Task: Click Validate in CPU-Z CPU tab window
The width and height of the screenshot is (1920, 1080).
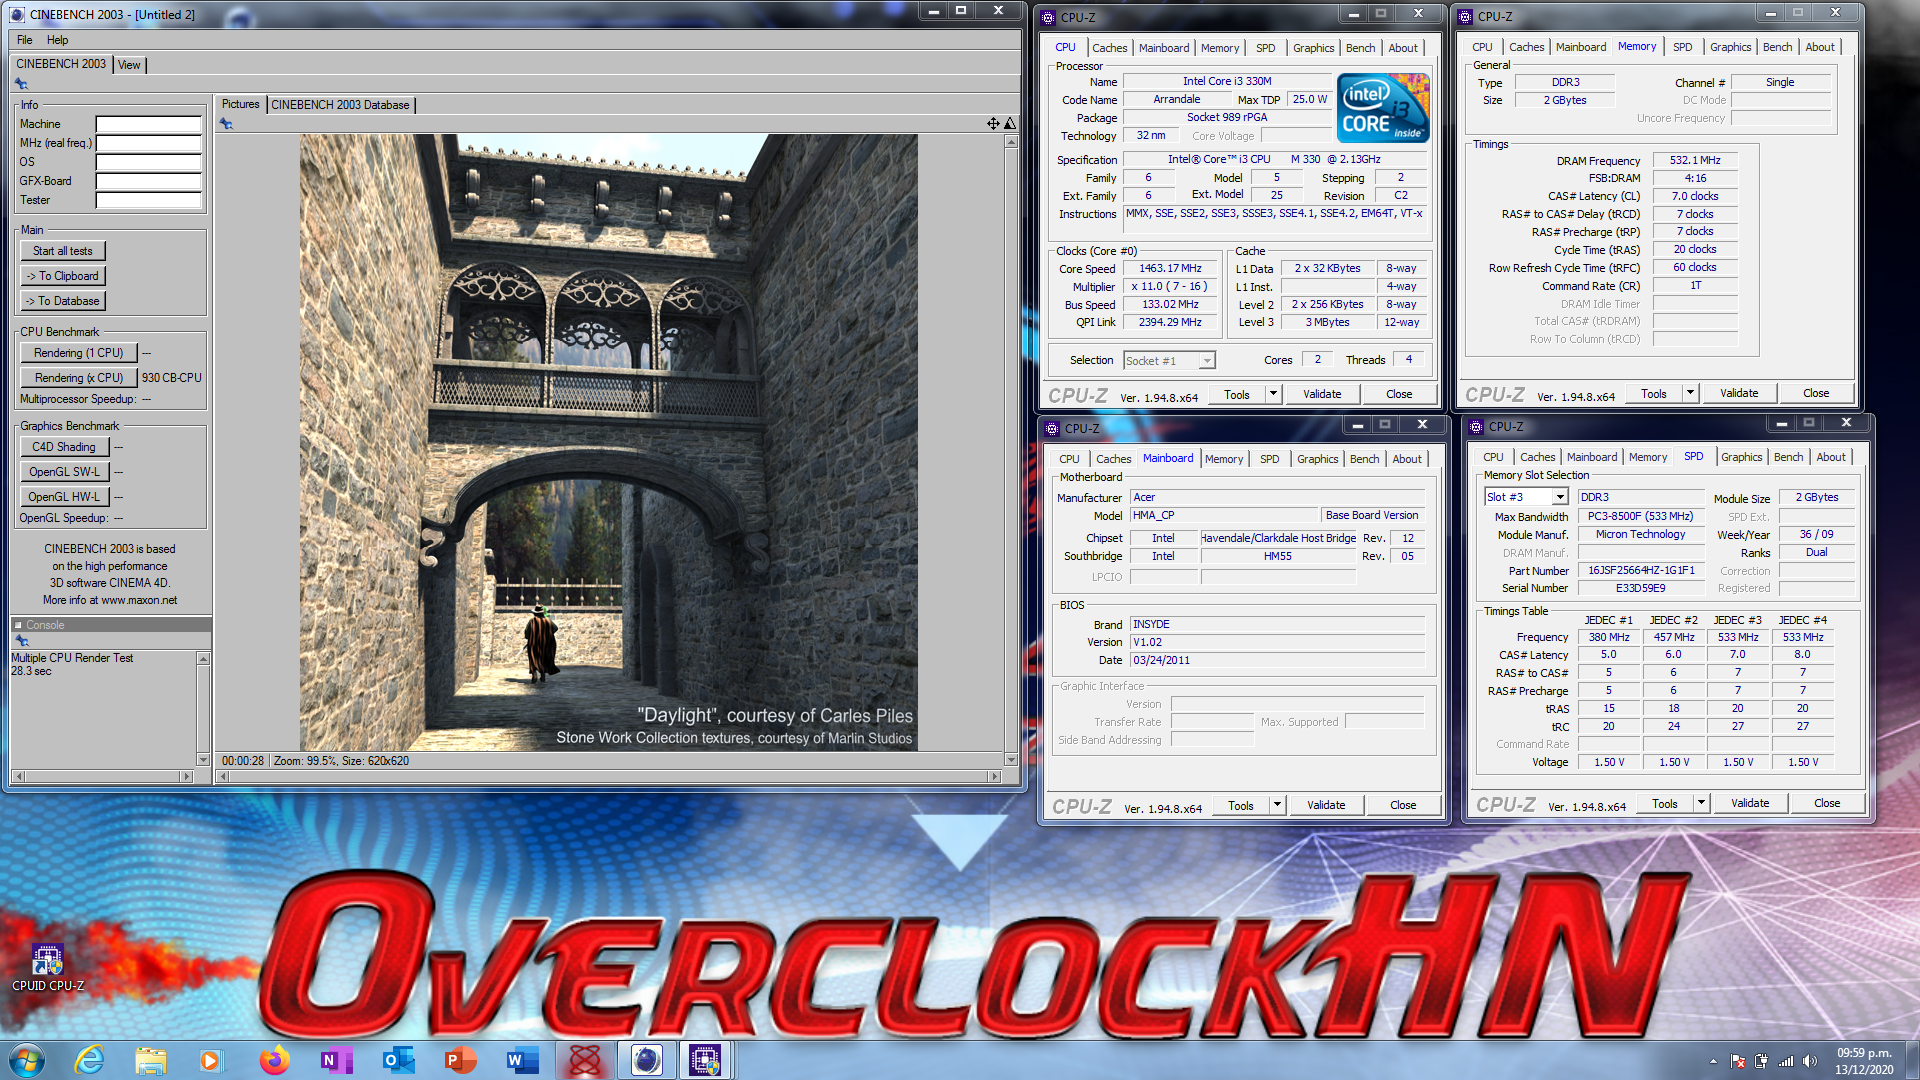Action: click(x=1322, y=394)
